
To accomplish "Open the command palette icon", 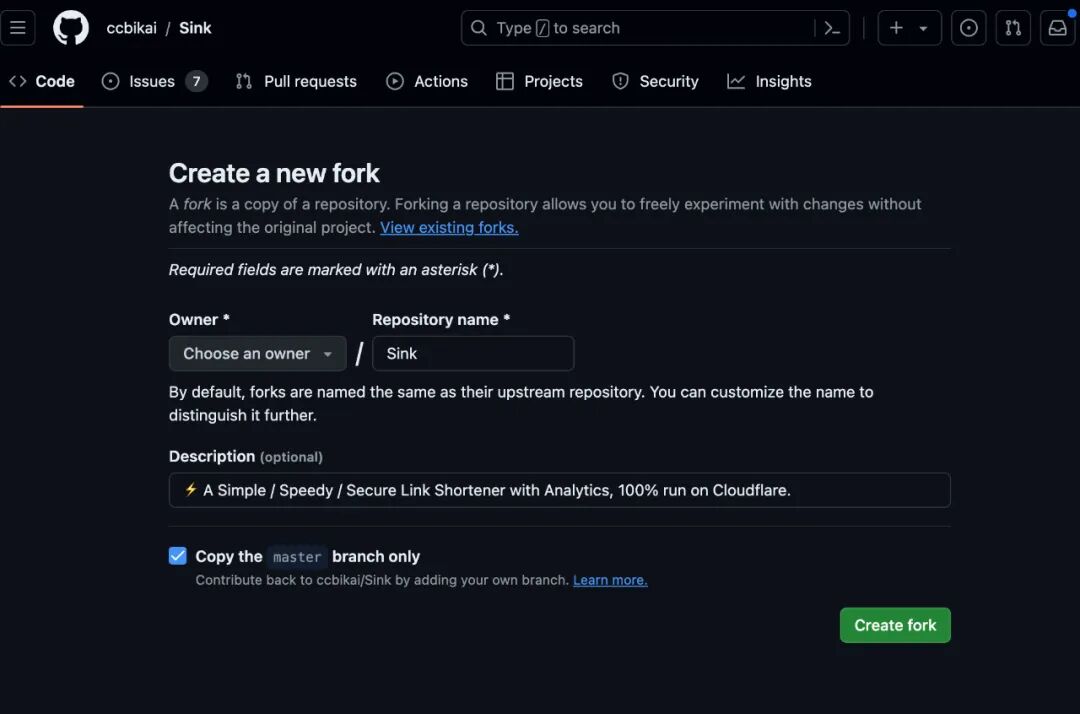I will 832,28.
